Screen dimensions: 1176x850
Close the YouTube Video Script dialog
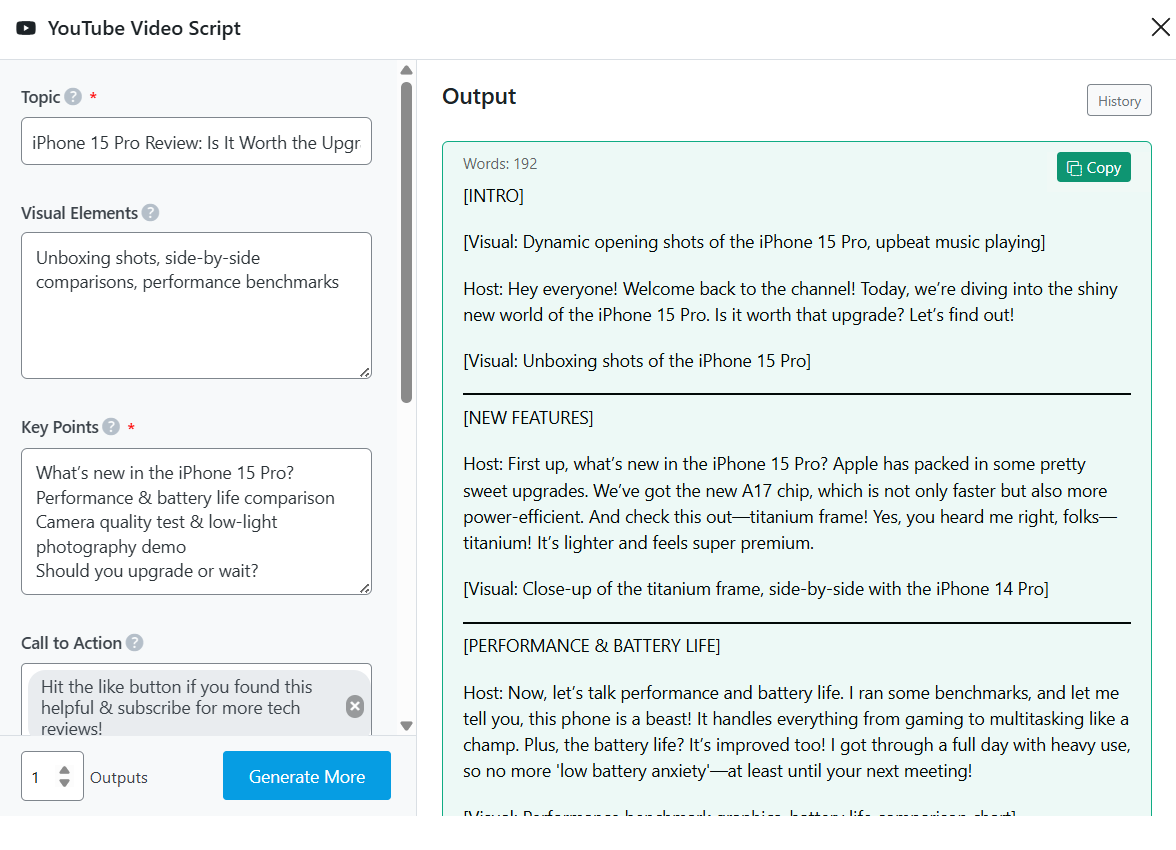(1160, 28)
